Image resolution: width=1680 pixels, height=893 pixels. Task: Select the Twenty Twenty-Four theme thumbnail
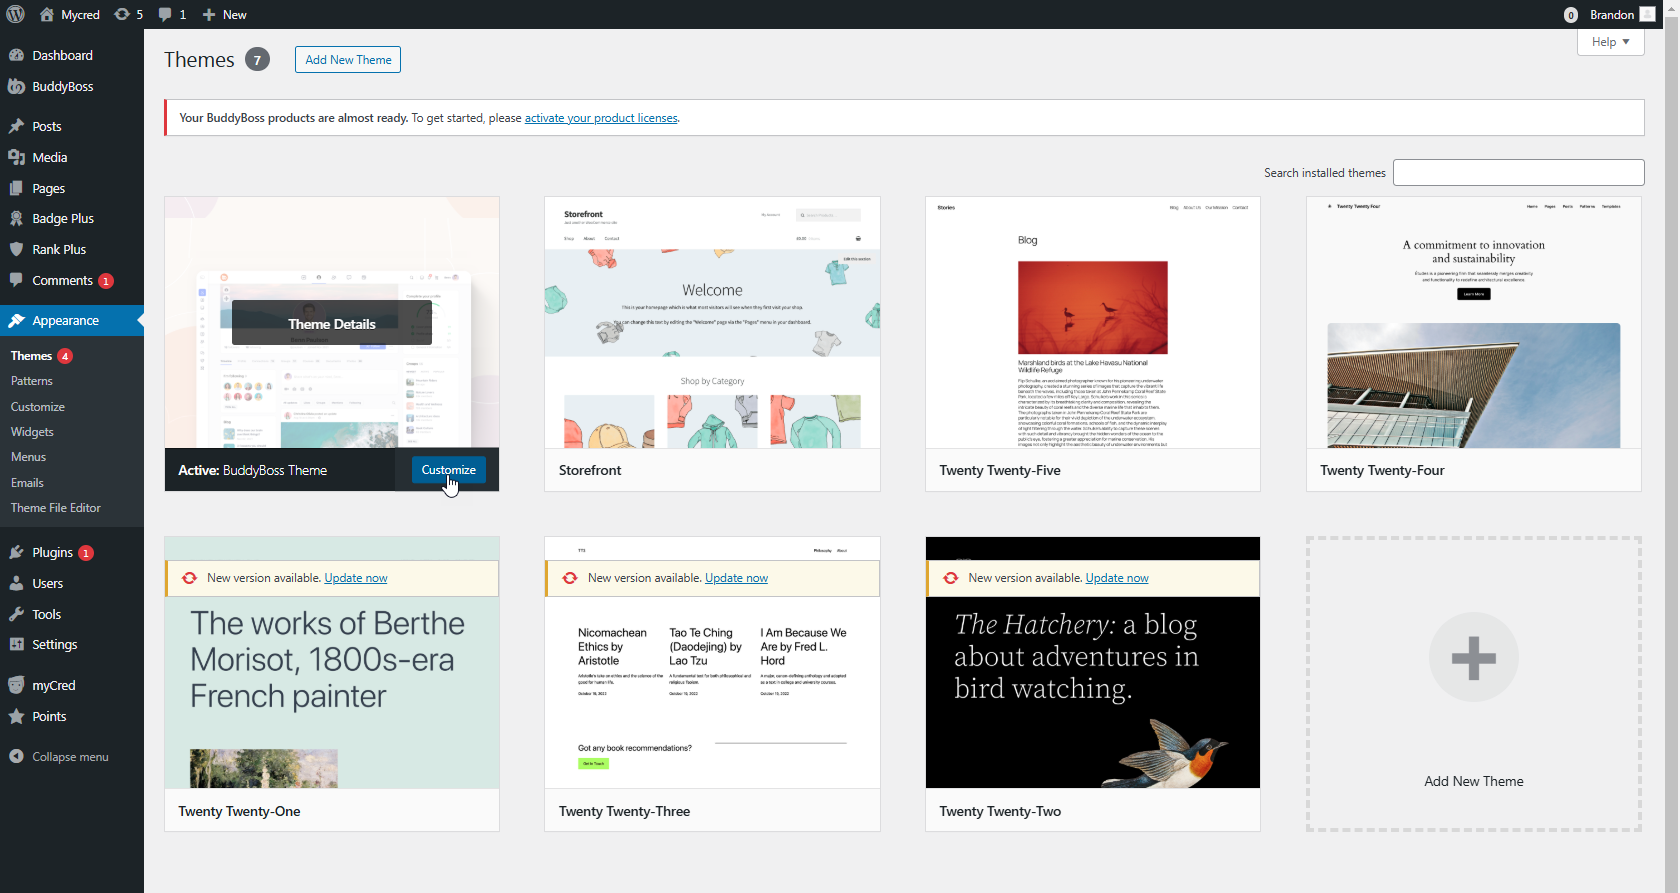(1474, 322)
